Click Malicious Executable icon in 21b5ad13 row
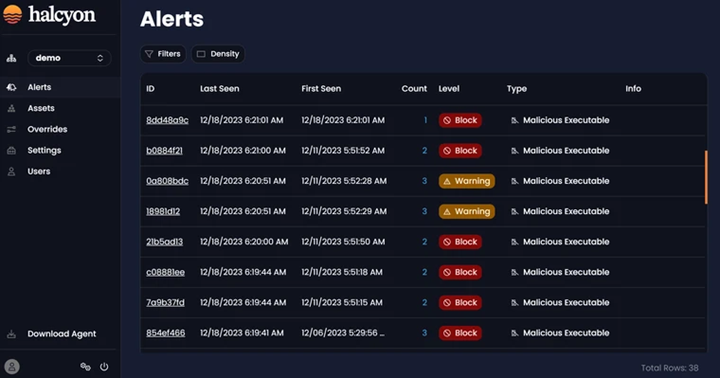 click(x=515, y=242)
